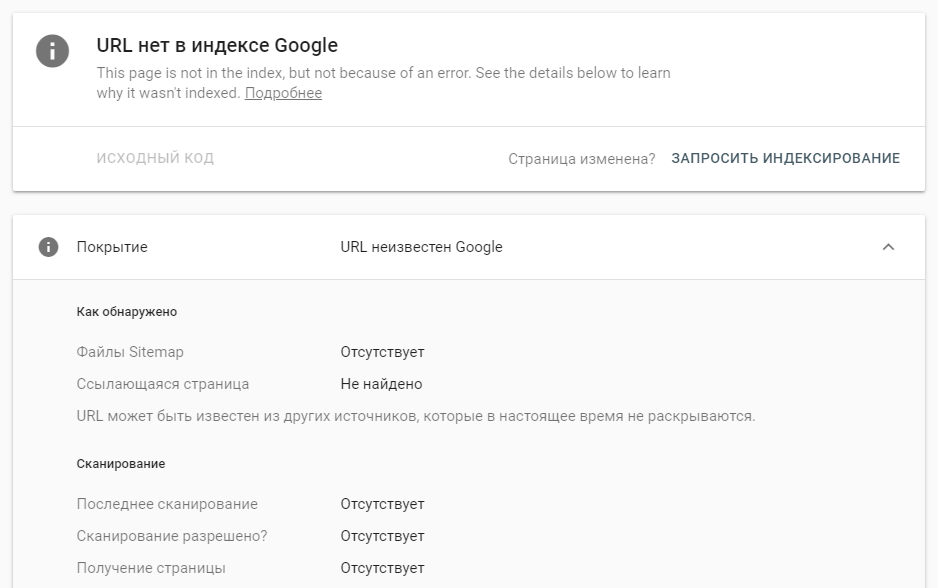Click the large info icon beside URL title

click(x=52, y=51)
